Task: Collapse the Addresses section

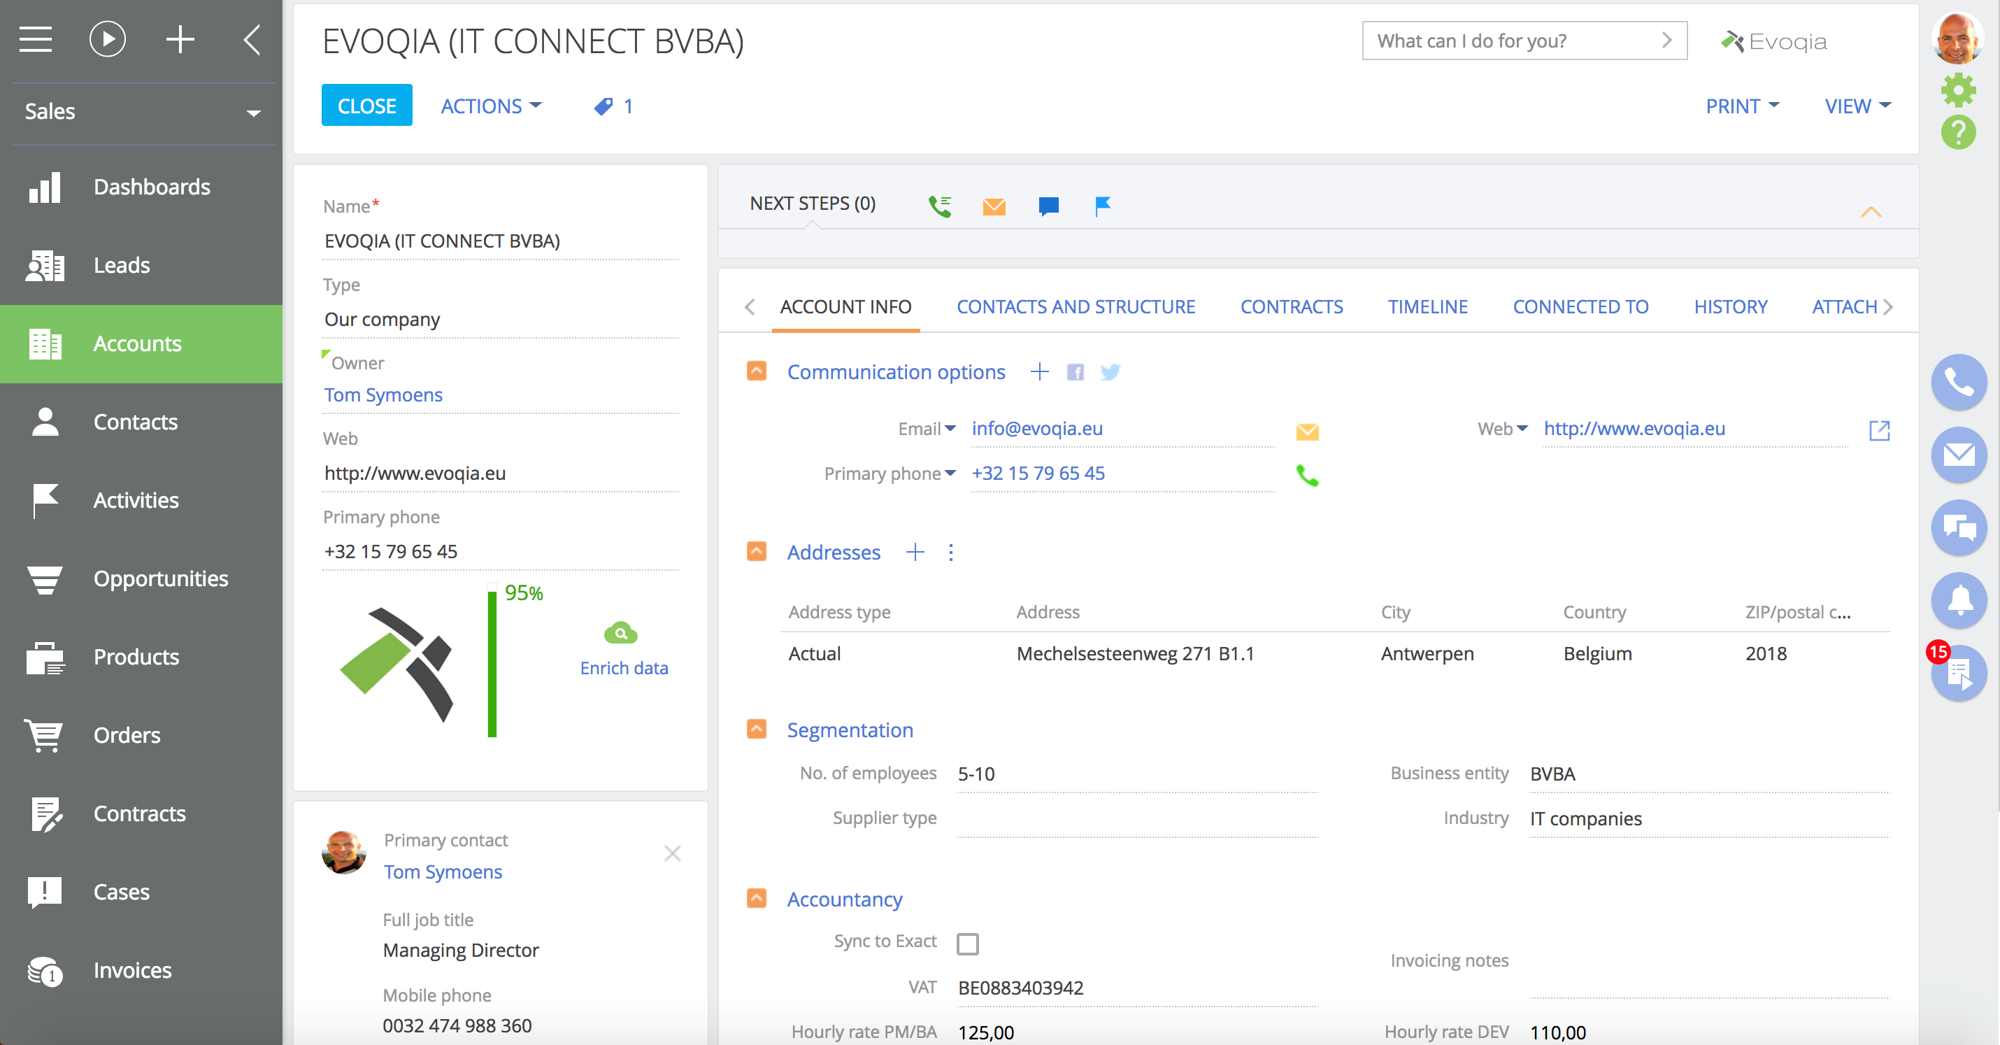Action: 756,551
